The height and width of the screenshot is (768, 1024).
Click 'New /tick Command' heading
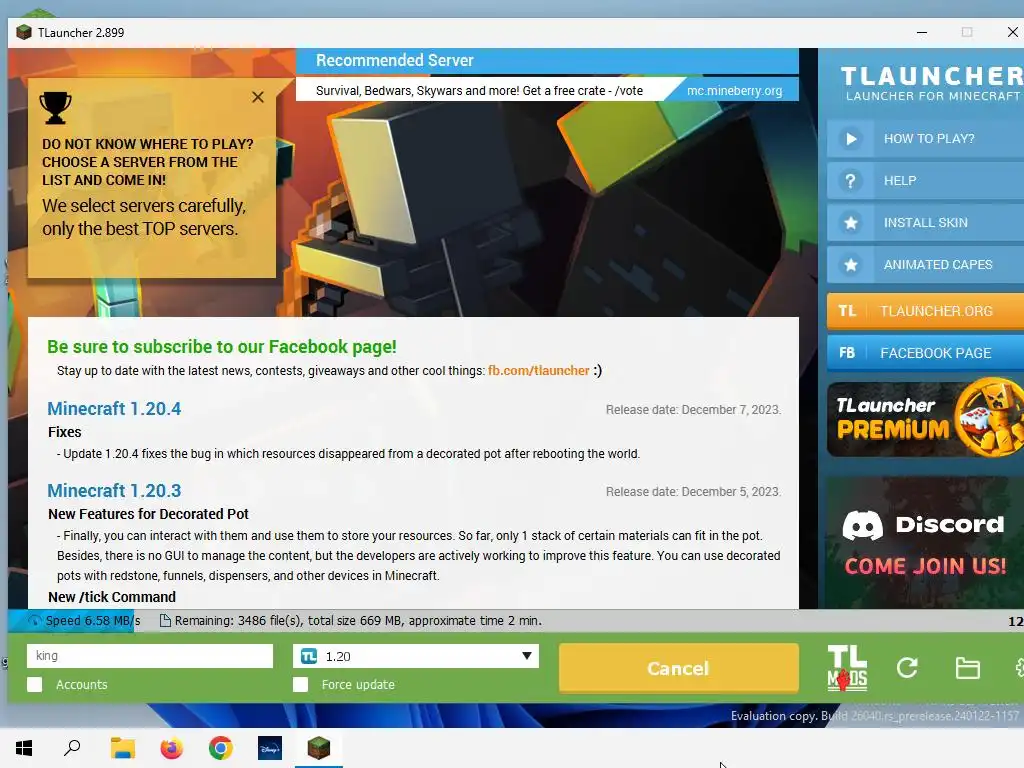(x=112, y=597)
